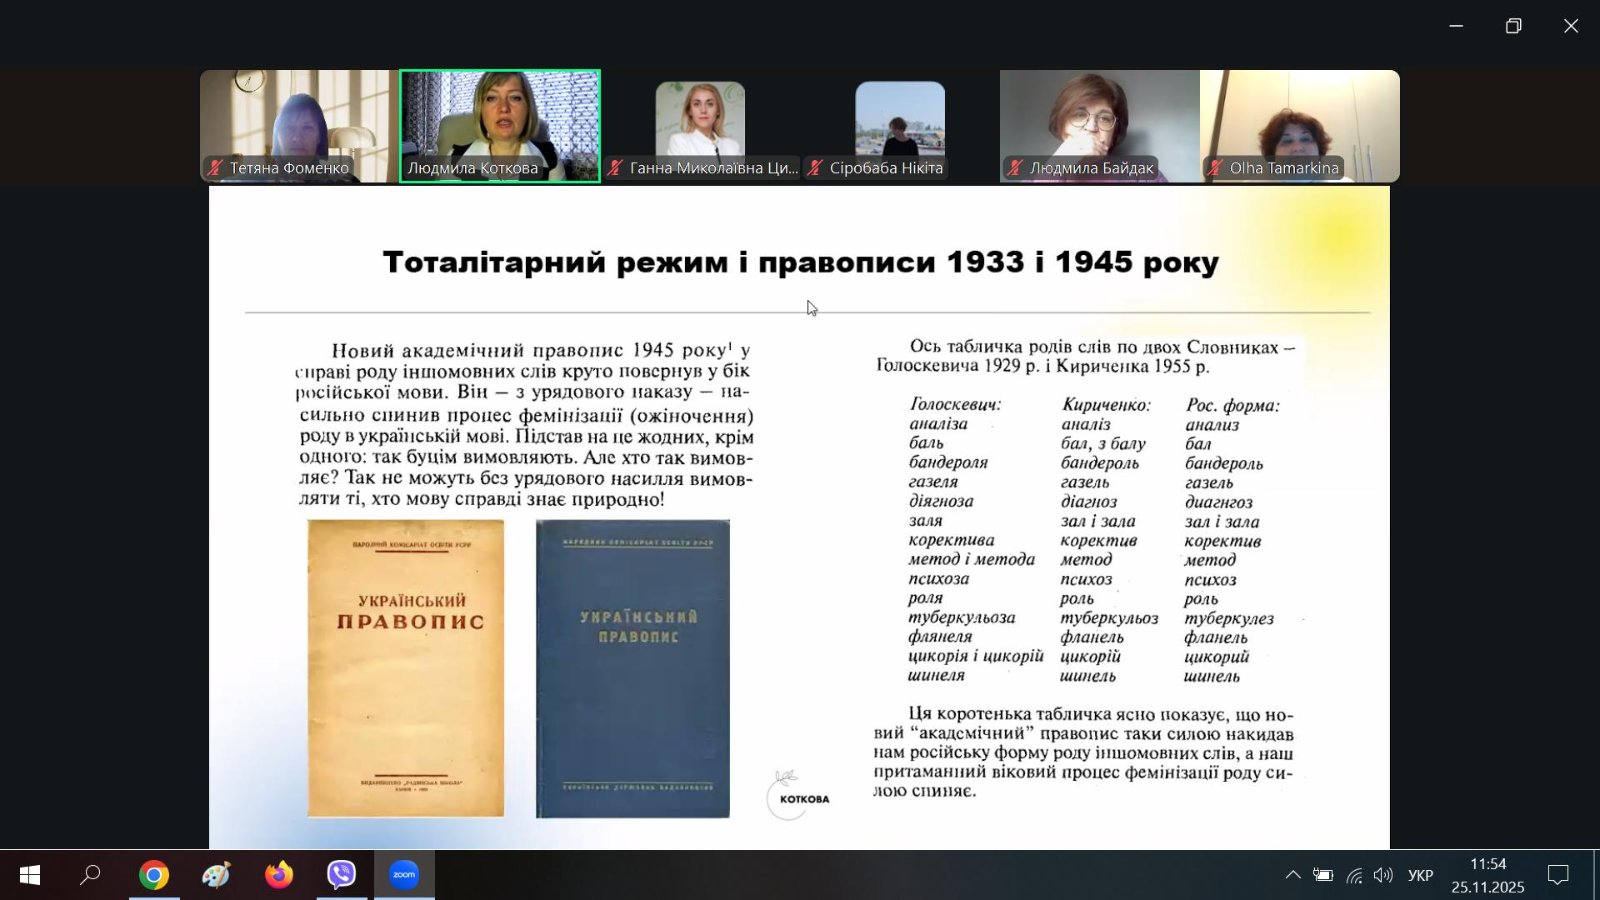Open taskbar search magnifier
Screen dimensions: 1600x900
[90, 876]
